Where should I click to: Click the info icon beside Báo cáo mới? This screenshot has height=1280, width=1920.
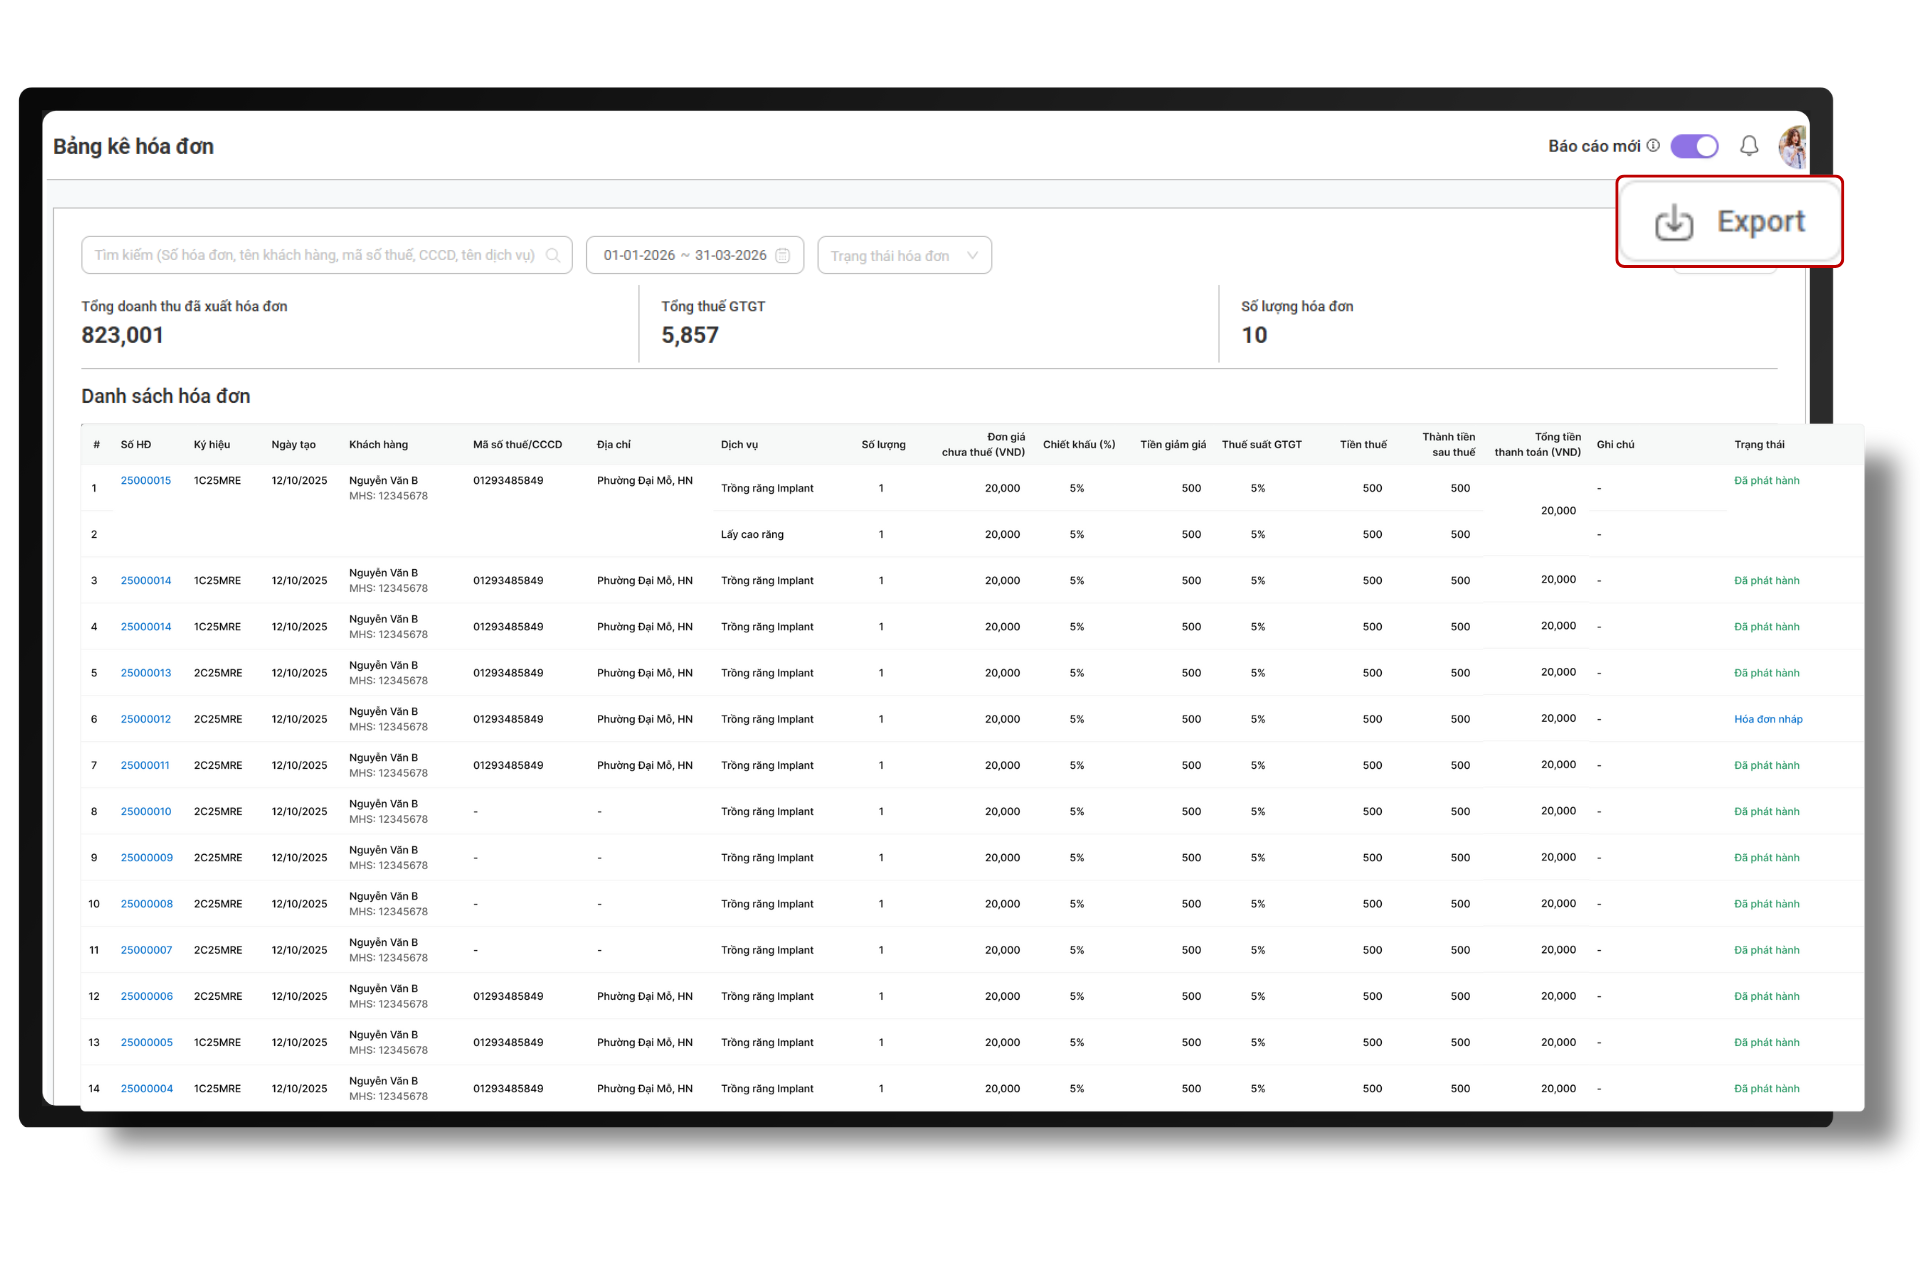(x=1653, y=146)
